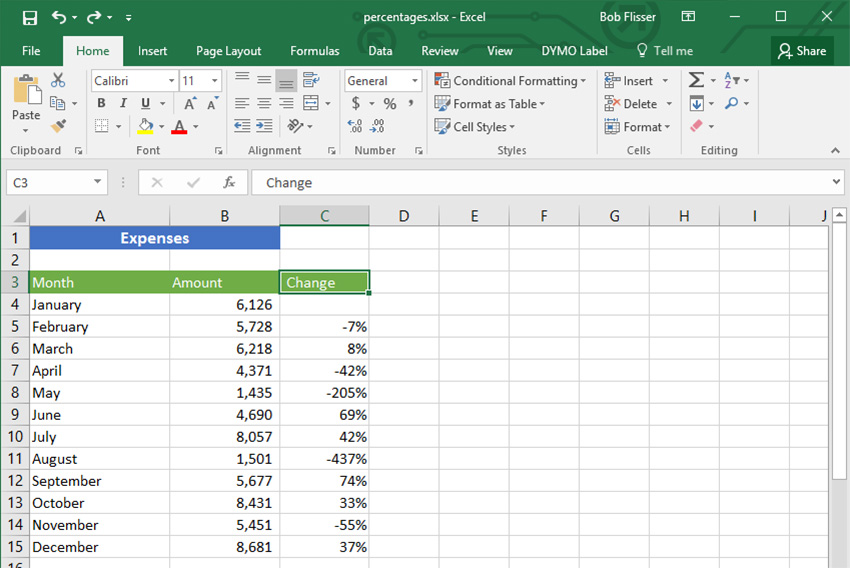
Task: Apply Percent Style with the % icon
Action: (x=390, y=103)
